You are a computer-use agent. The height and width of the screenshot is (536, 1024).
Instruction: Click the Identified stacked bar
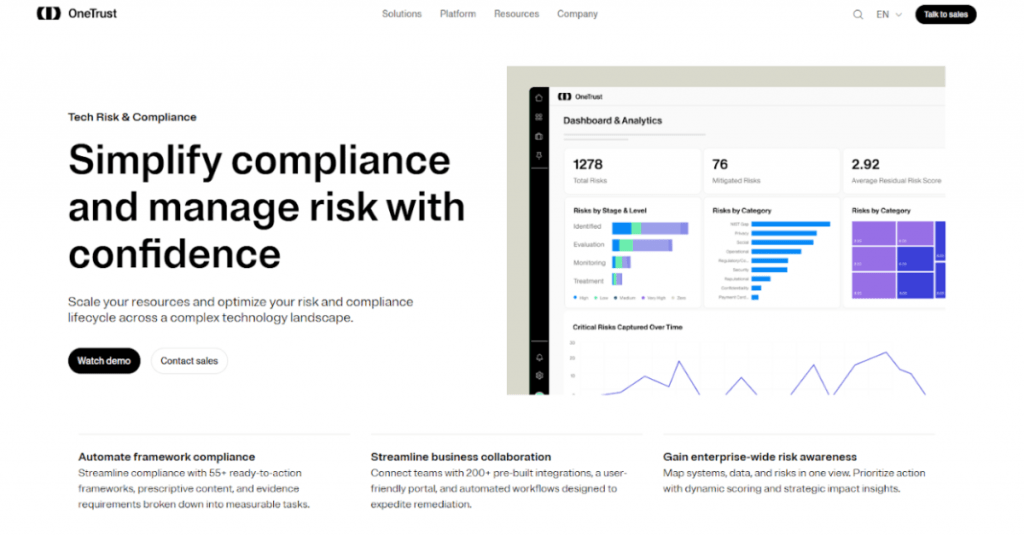(x=650, y=228)
